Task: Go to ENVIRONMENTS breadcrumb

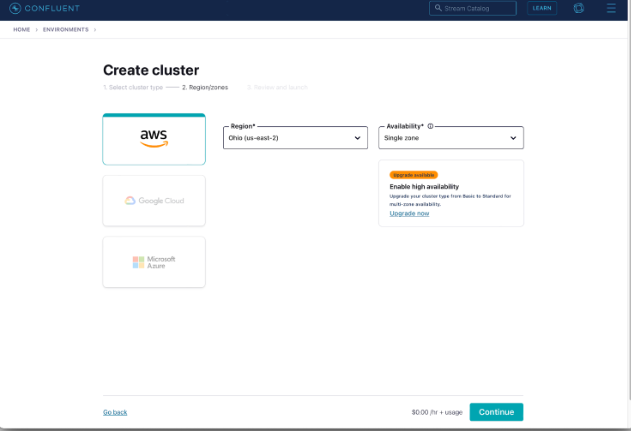Action: pos(66,29)
